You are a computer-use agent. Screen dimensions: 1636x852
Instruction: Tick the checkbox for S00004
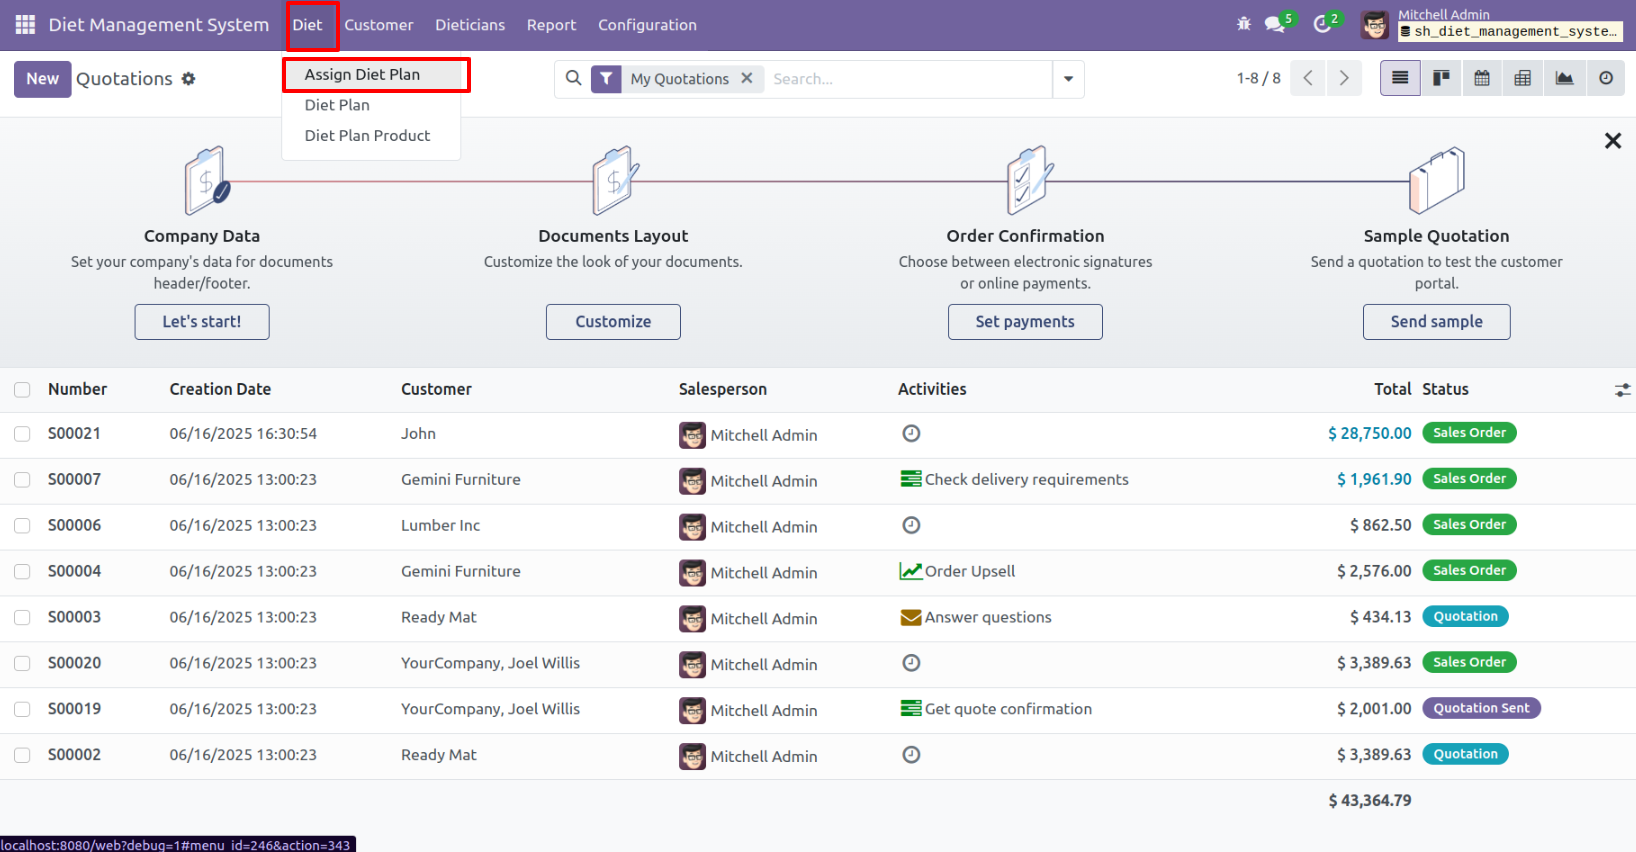coord(22,572)
